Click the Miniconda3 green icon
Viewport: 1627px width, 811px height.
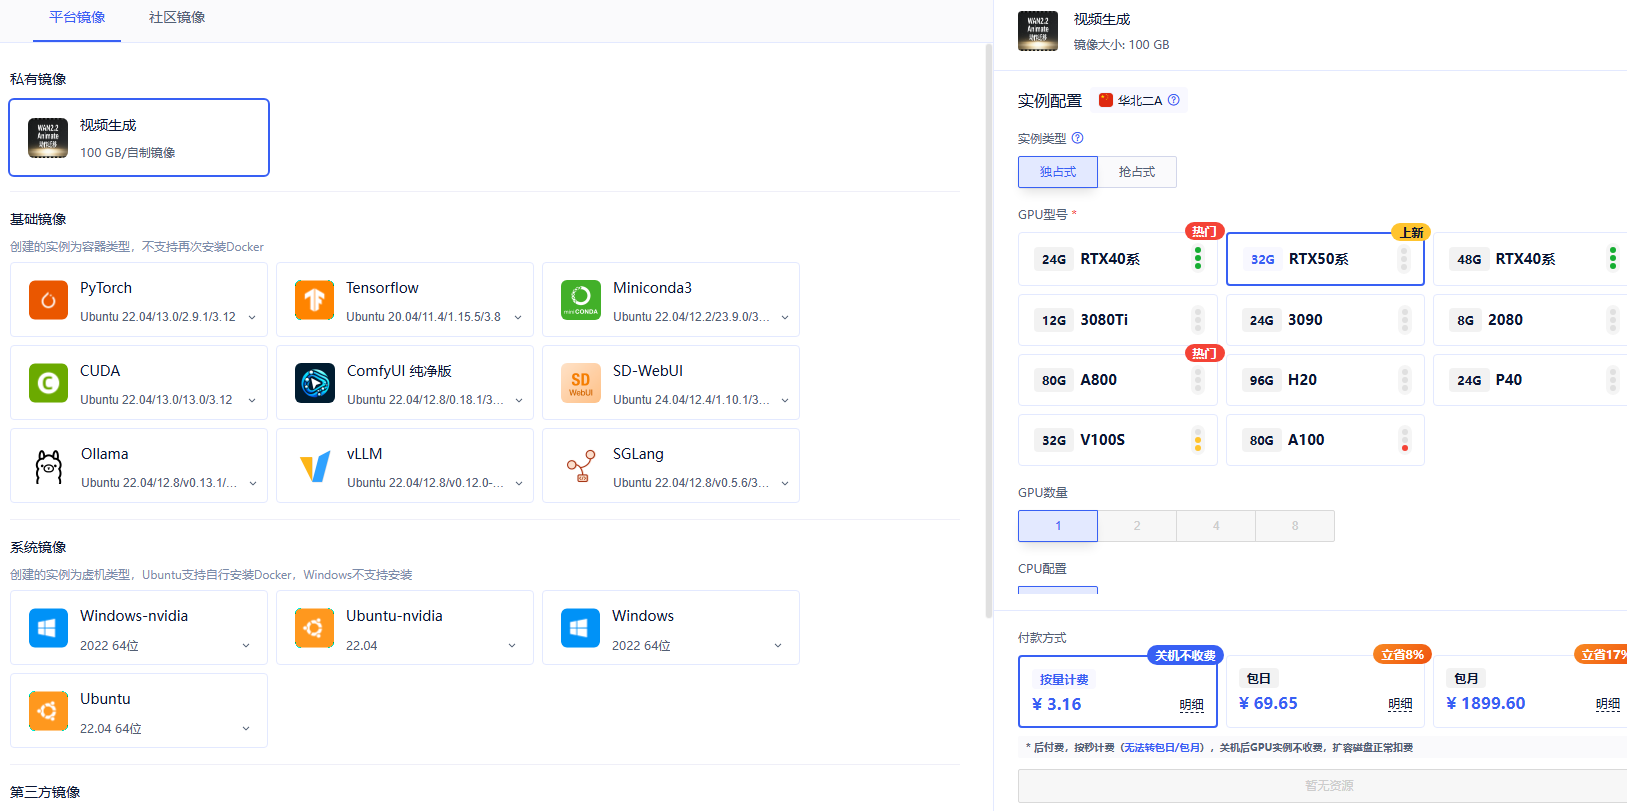point(580,300)
